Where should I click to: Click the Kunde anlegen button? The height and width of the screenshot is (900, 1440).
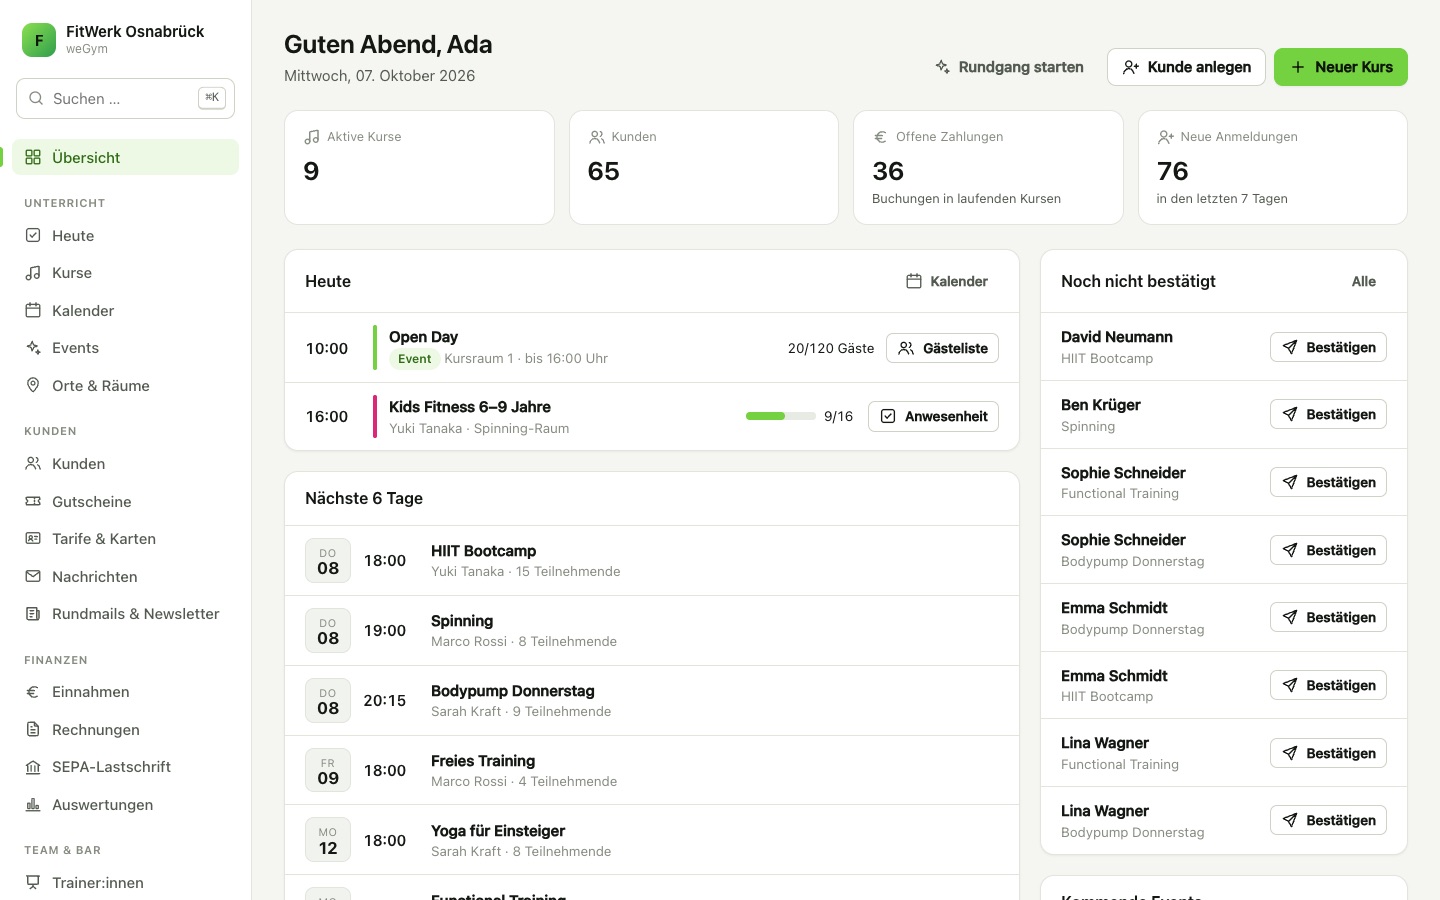pos(1186,67)
